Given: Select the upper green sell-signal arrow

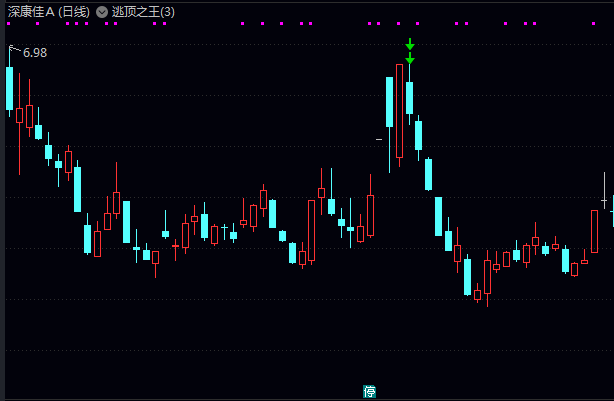Looking at the screenshot, I should click(x=410, y=44).
